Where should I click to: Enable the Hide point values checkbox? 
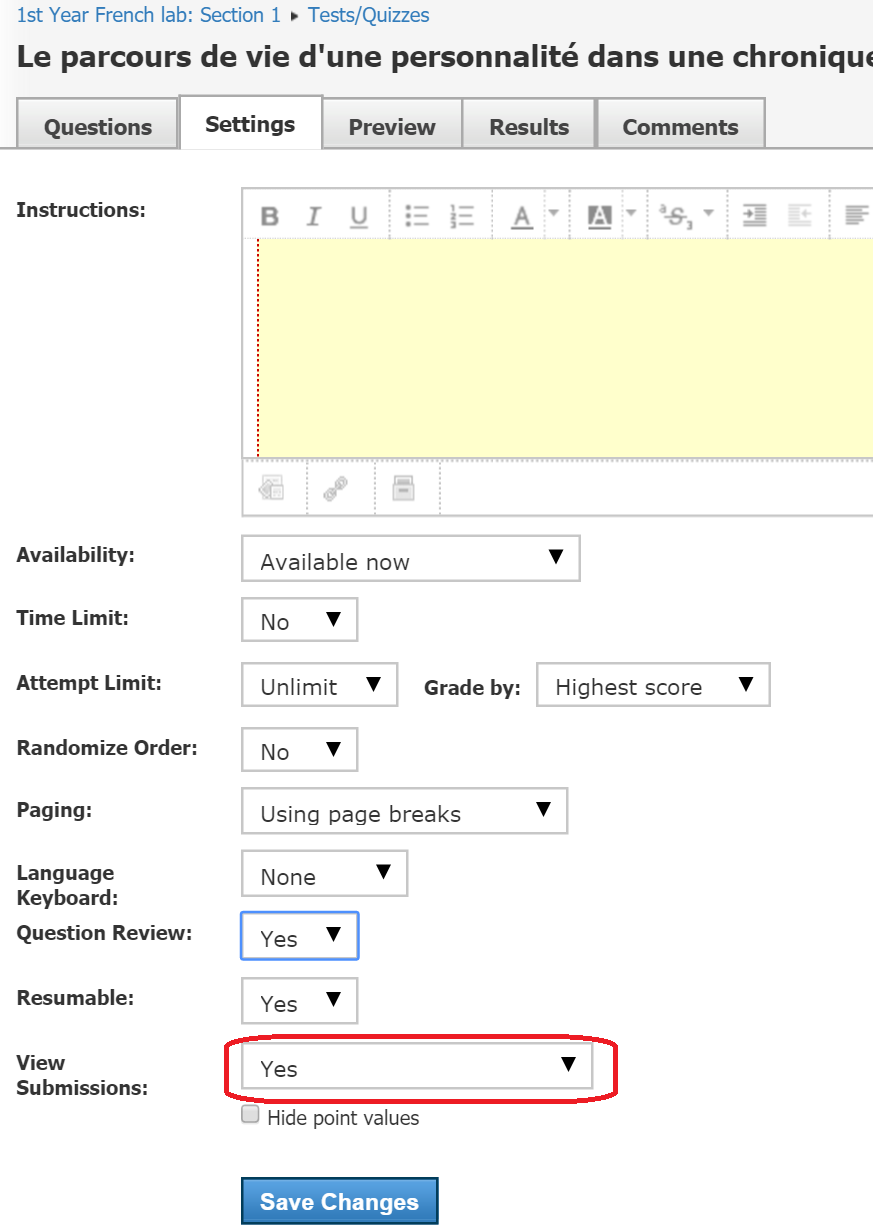[251, 1116]
